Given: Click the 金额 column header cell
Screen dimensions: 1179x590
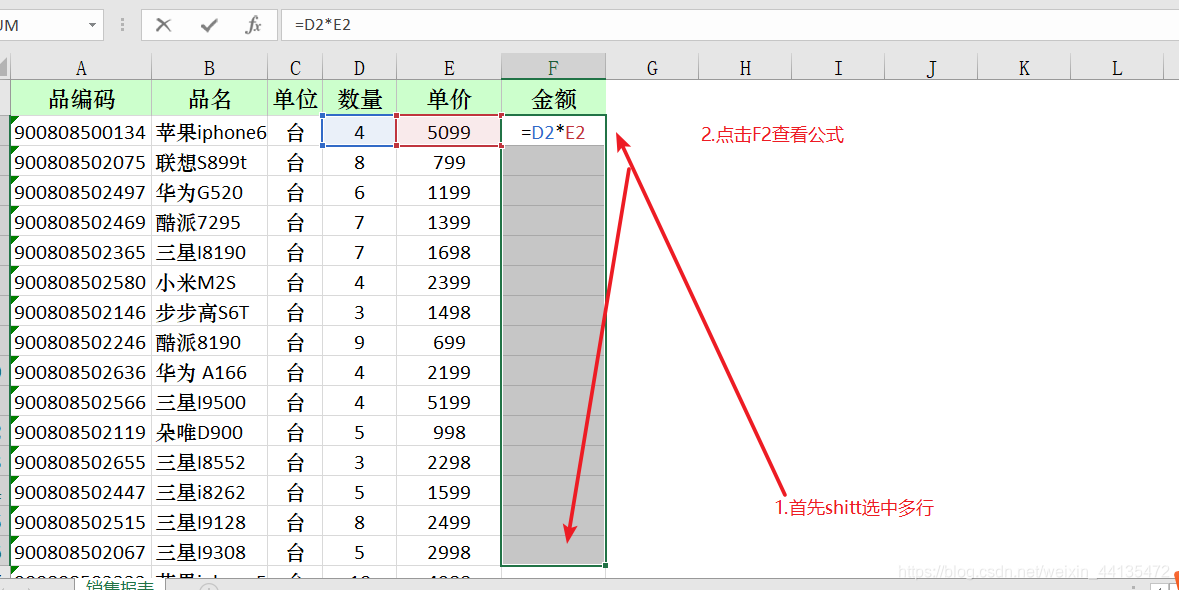Looking at the screenshot, I should coord(552,97).
